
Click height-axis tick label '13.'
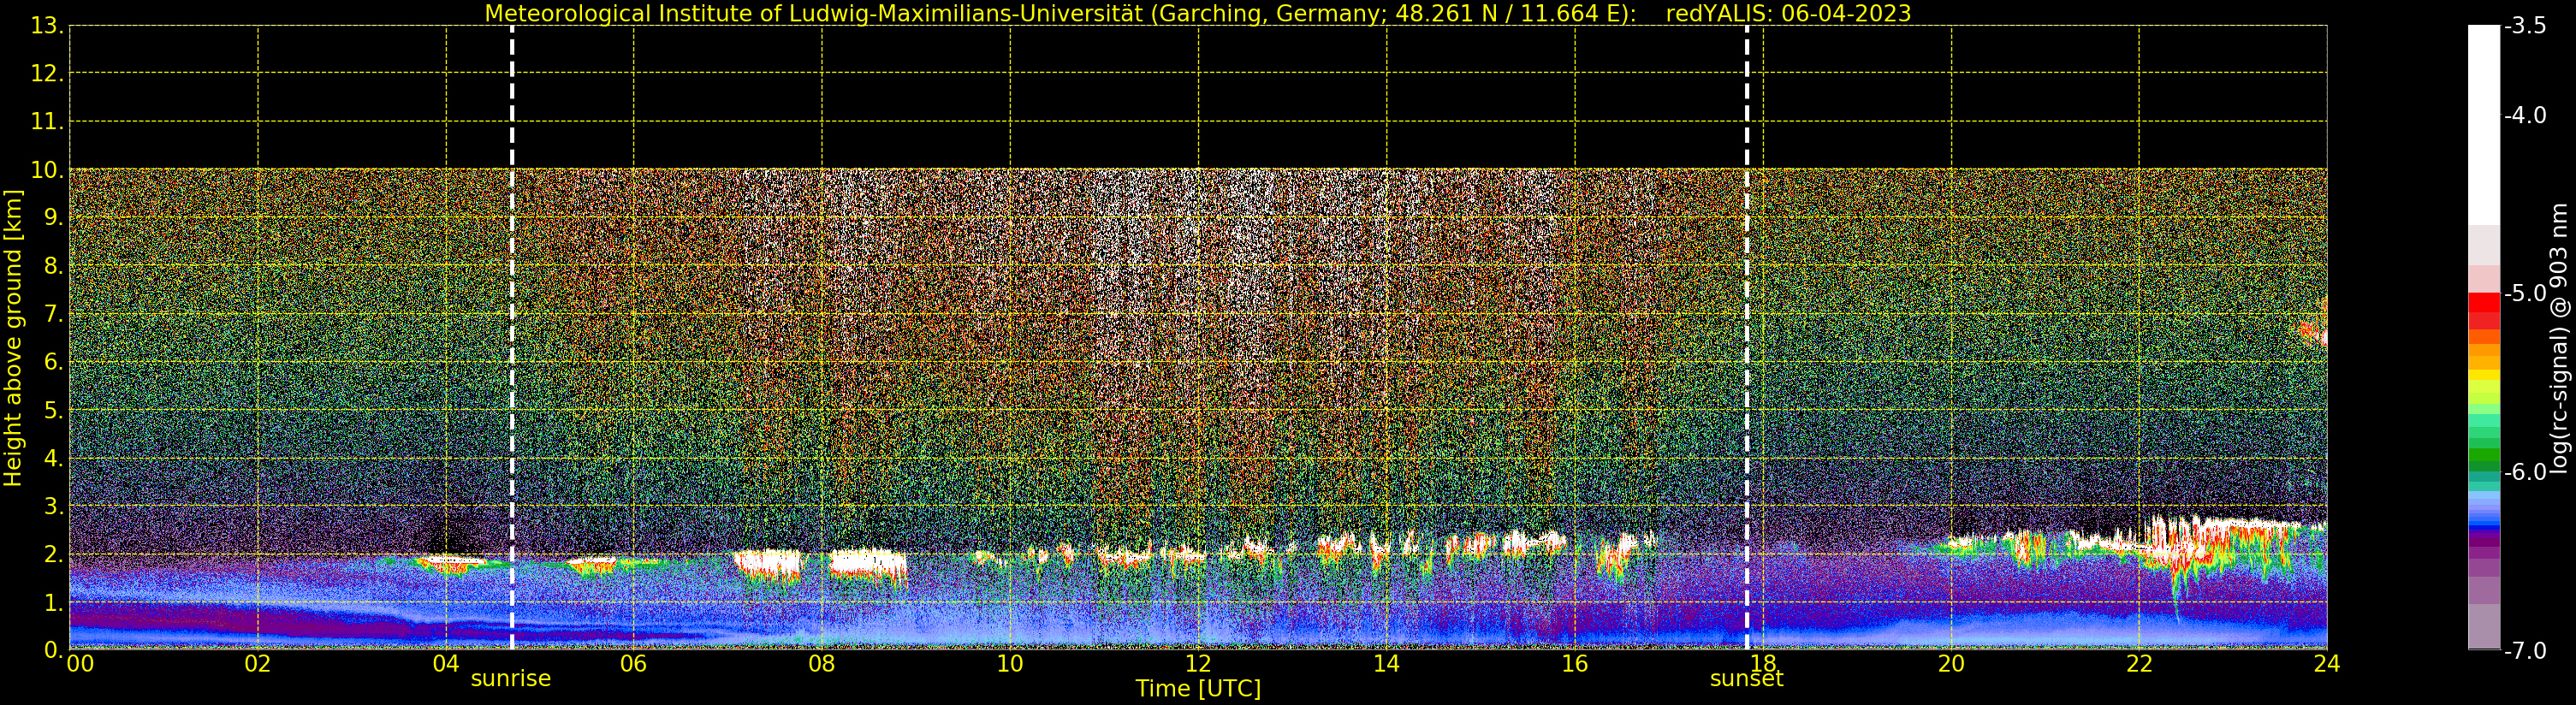(47, 26)
